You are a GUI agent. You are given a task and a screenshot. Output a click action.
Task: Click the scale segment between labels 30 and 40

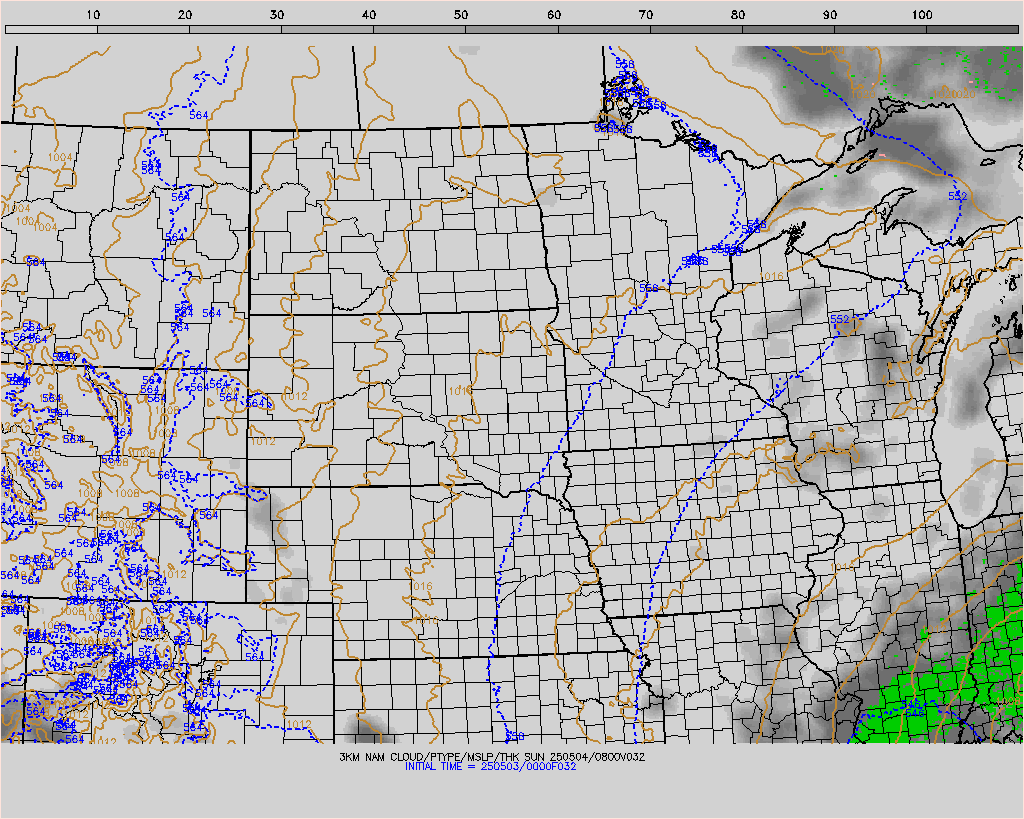[328, 29]
